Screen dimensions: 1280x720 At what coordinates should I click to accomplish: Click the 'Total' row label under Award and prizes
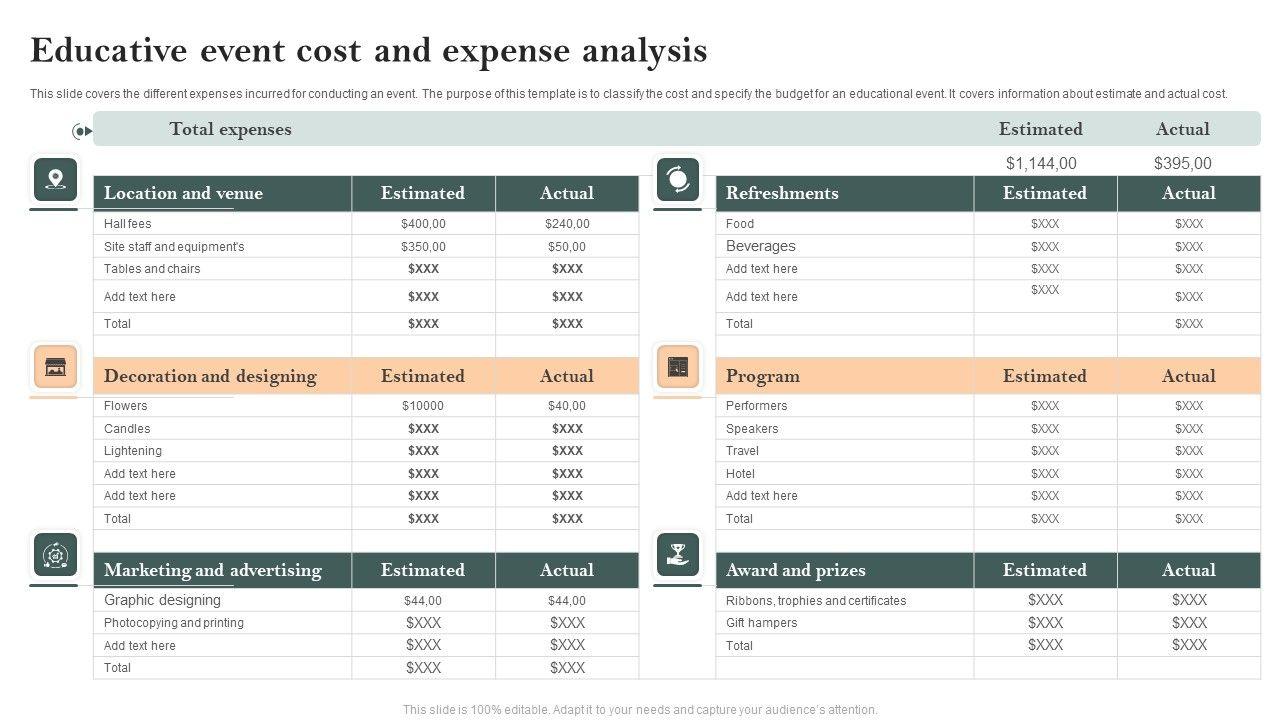point(740,646)
